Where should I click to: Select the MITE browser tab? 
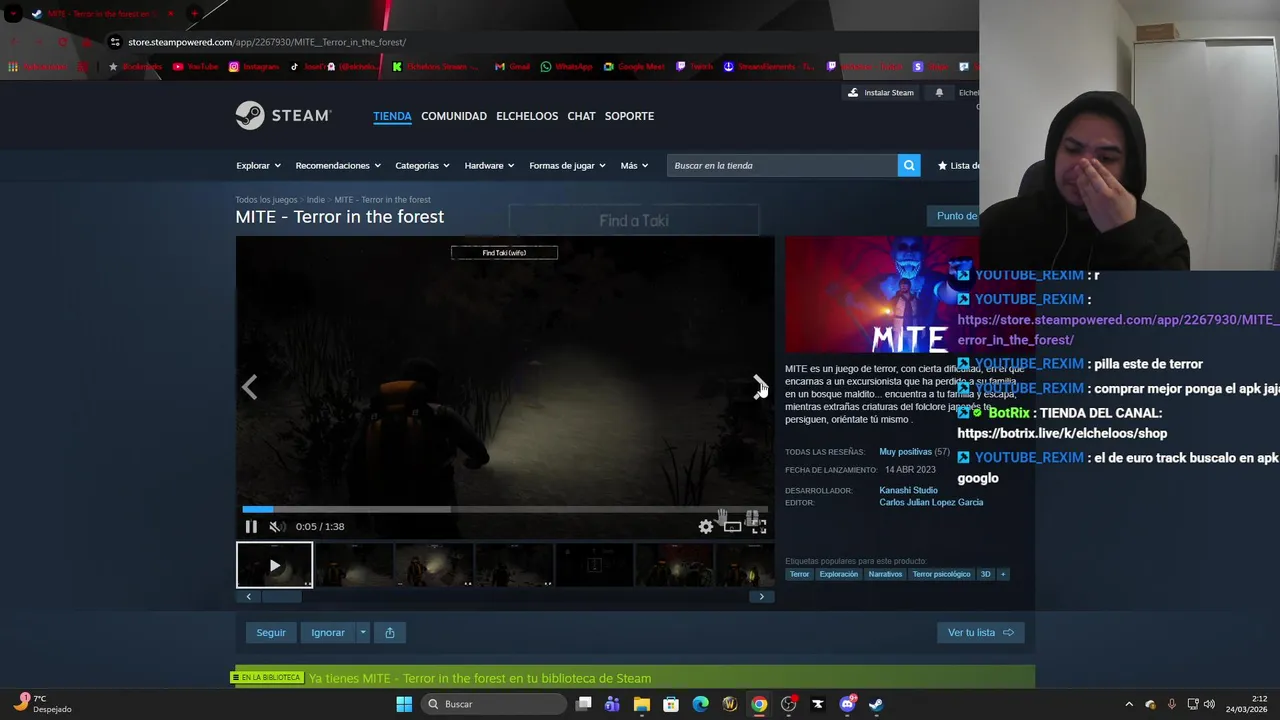[x=102, y=14]
